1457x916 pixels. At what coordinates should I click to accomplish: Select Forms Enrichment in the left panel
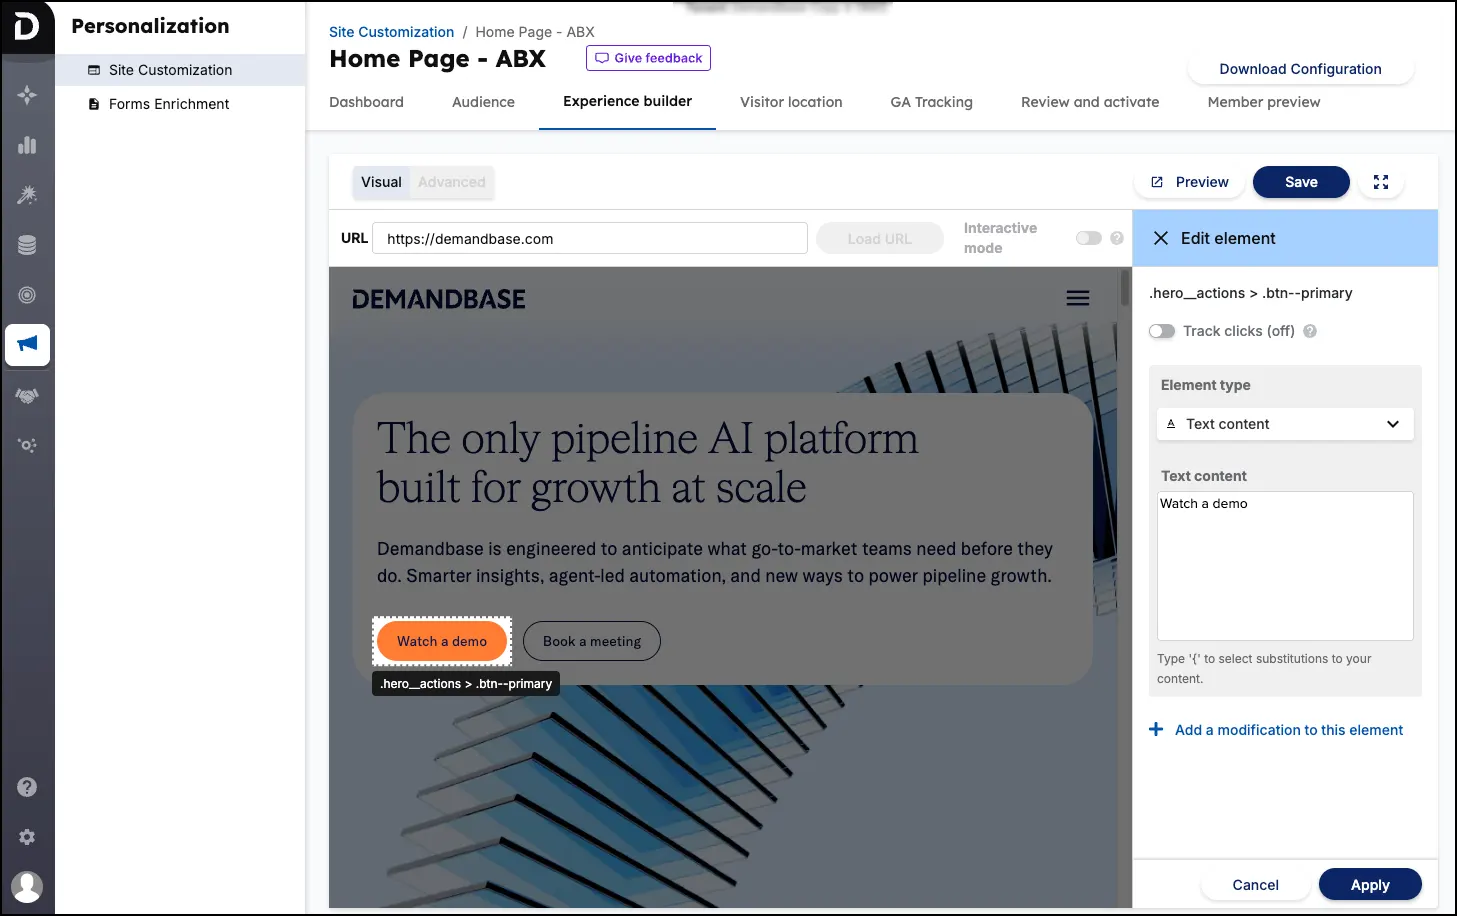169,104
